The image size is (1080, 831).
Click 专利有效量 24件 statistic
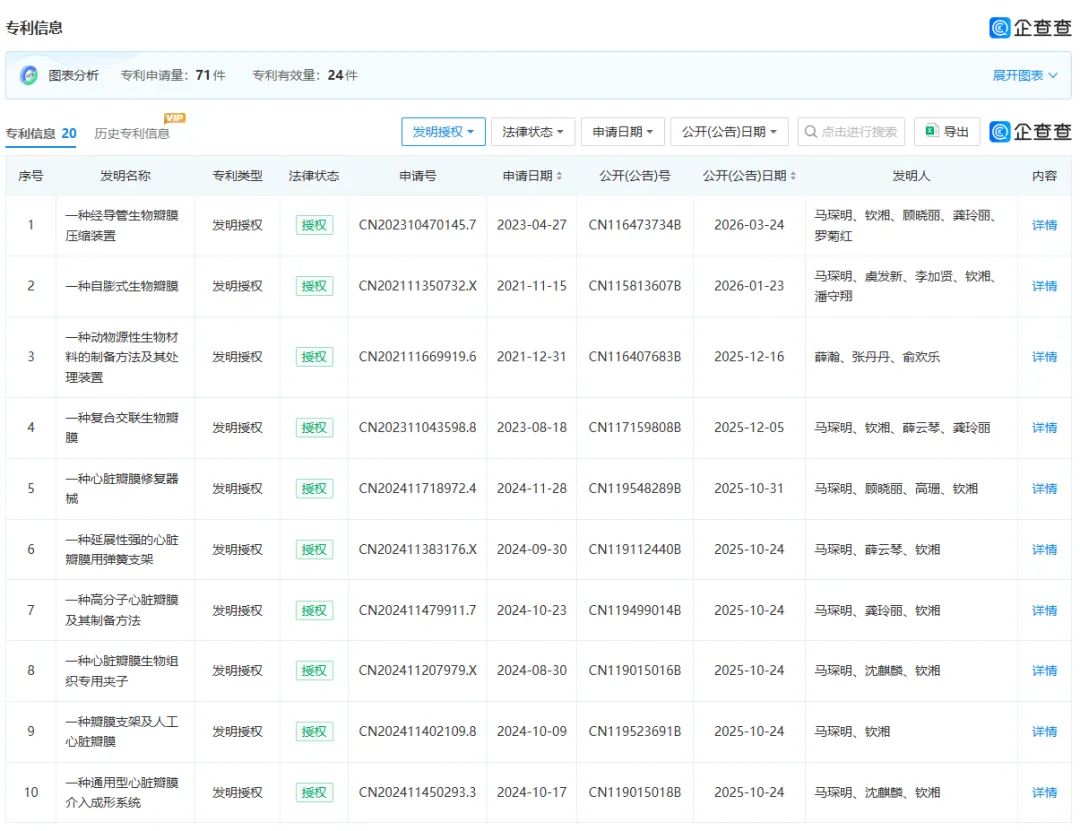[305, 75]
